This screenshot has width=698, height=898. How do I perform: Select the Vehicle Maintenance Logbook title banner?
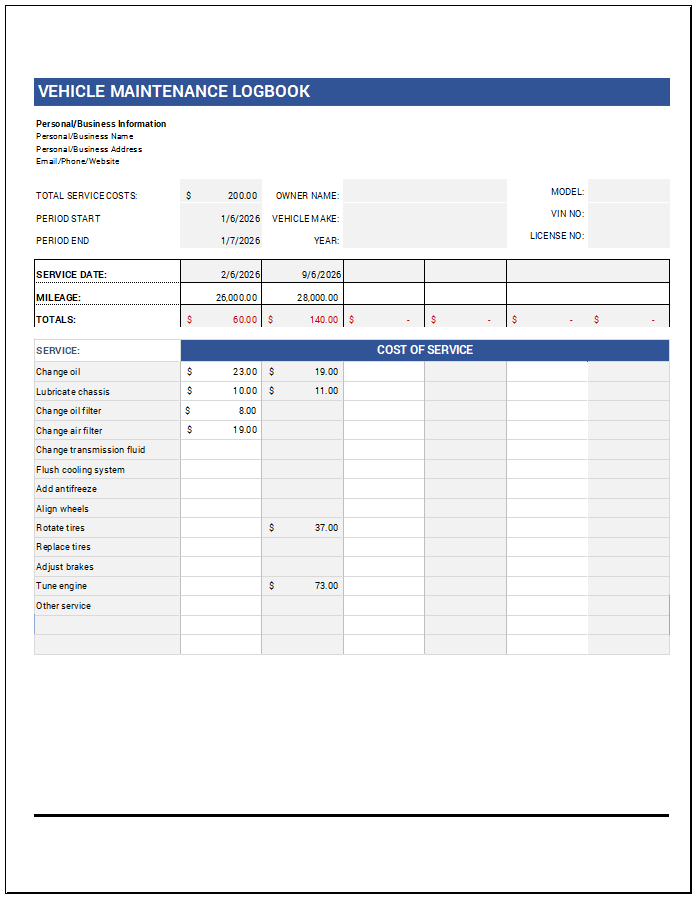click(352, 92)
